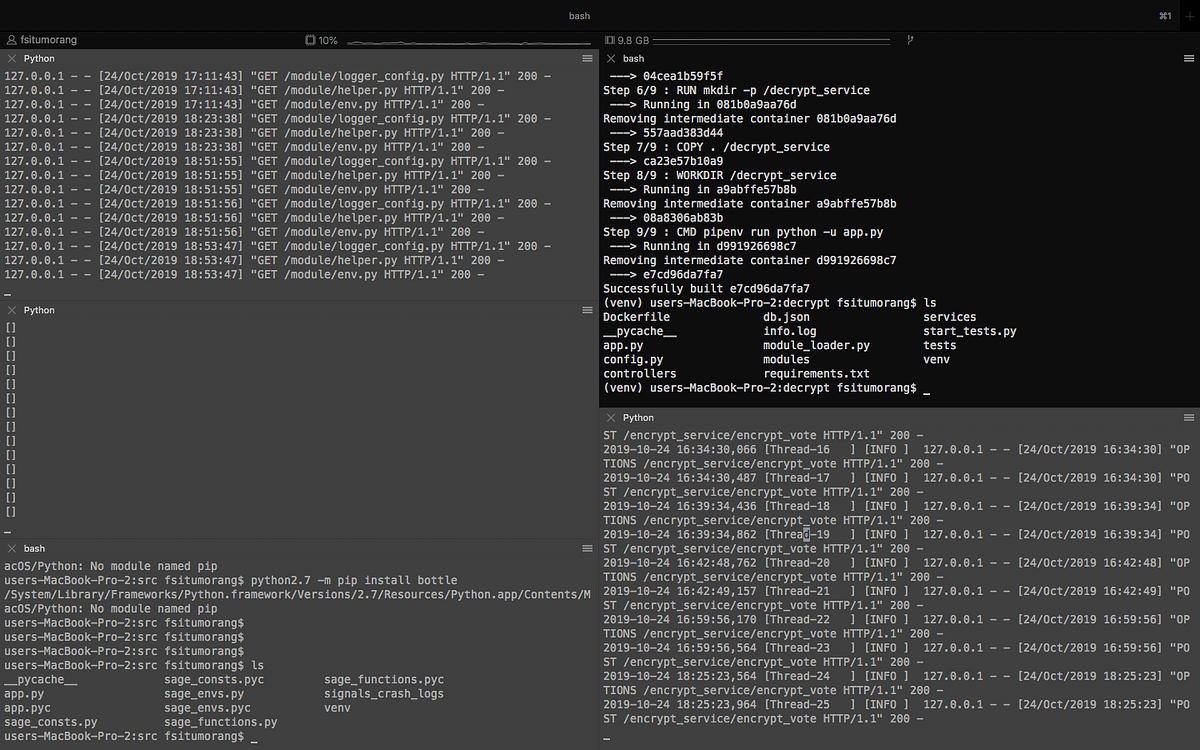The image size is (1200, 750).
Task: Open the hamburger menu on bottom-right Python pane
Action: pos(1189,417)
